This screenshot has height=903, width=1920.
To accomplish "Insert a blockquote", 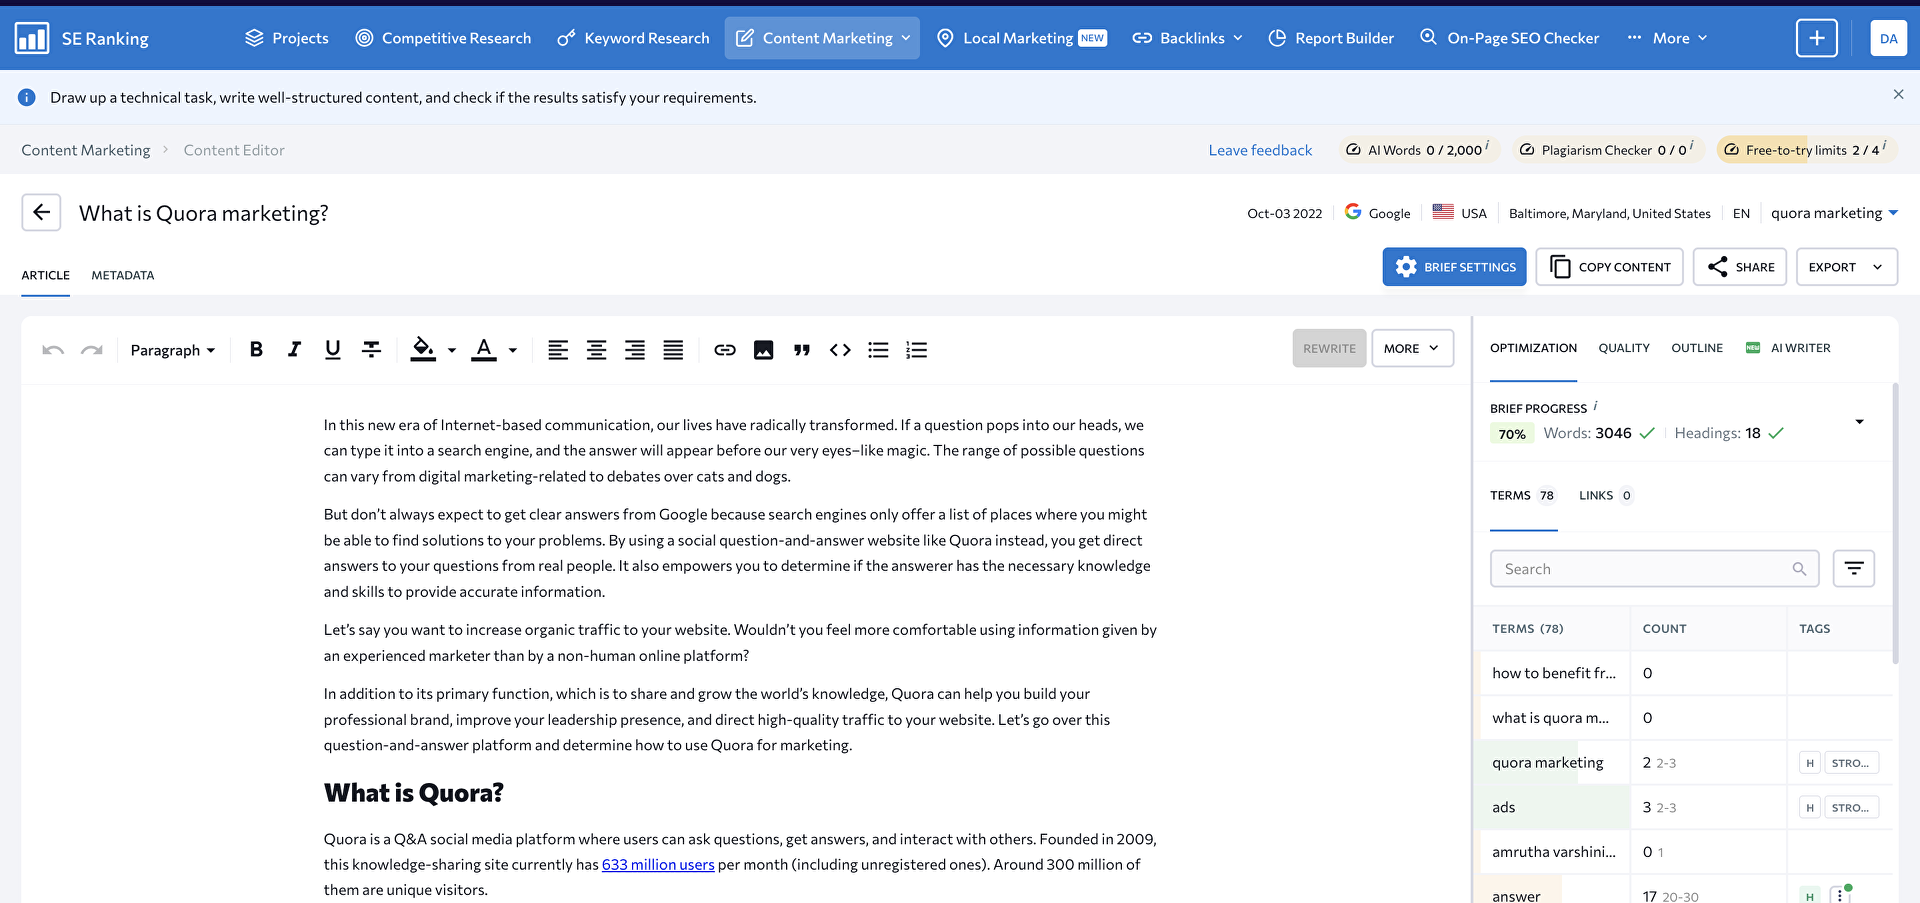I will pos(802,350).
